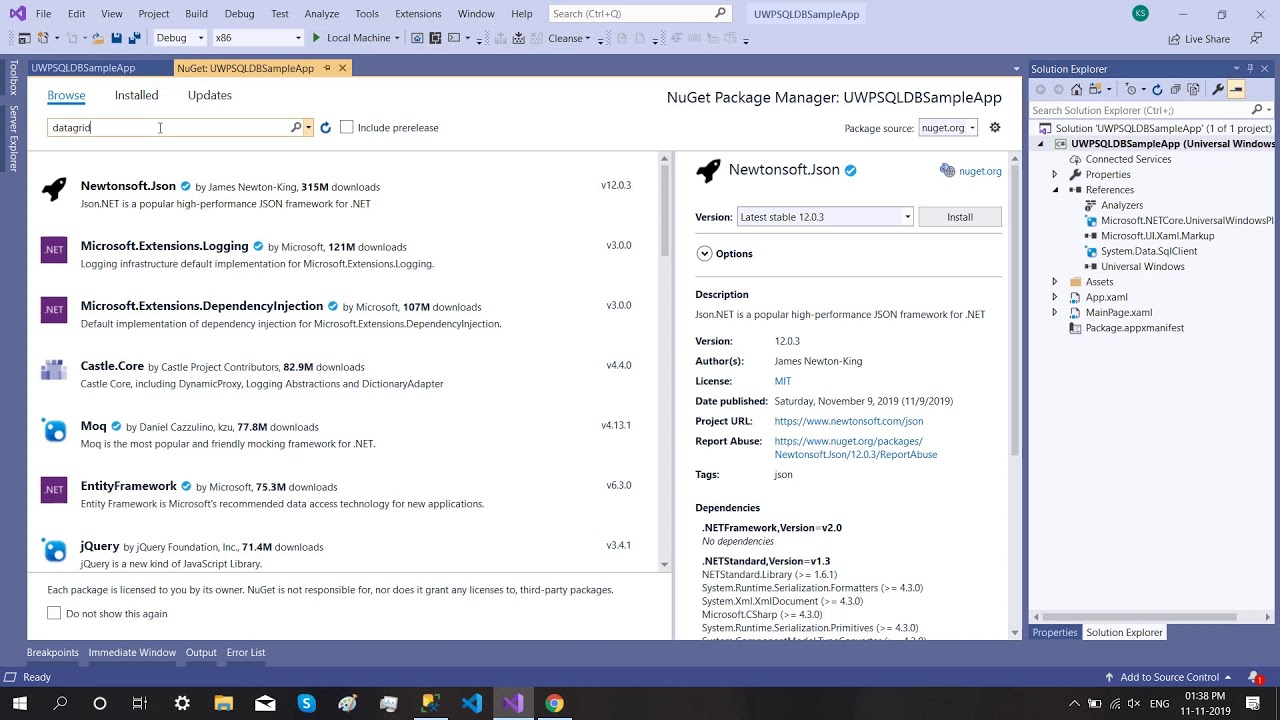This screenshot has width=1280, height=720.
Task: Open Skype from taskbar
Action: pyautogui.click(x=306, y=703)
